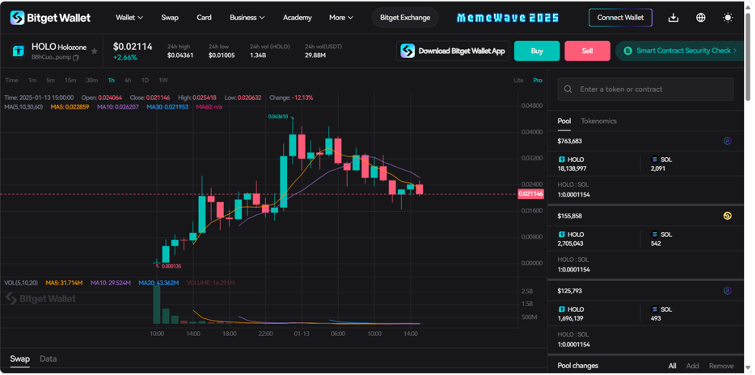Open the Swap menu item

(169, 17)
